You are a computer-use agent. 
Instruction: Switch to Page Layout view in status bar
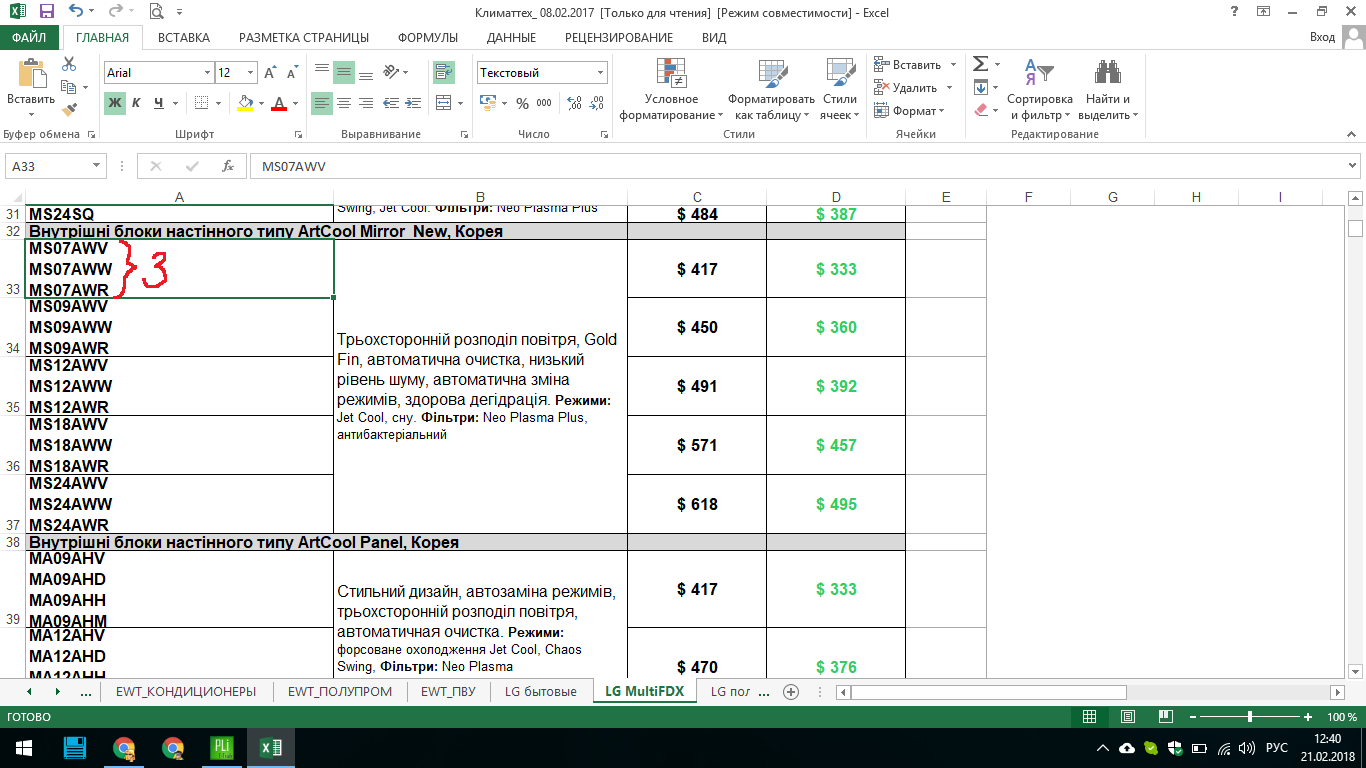1127,717
